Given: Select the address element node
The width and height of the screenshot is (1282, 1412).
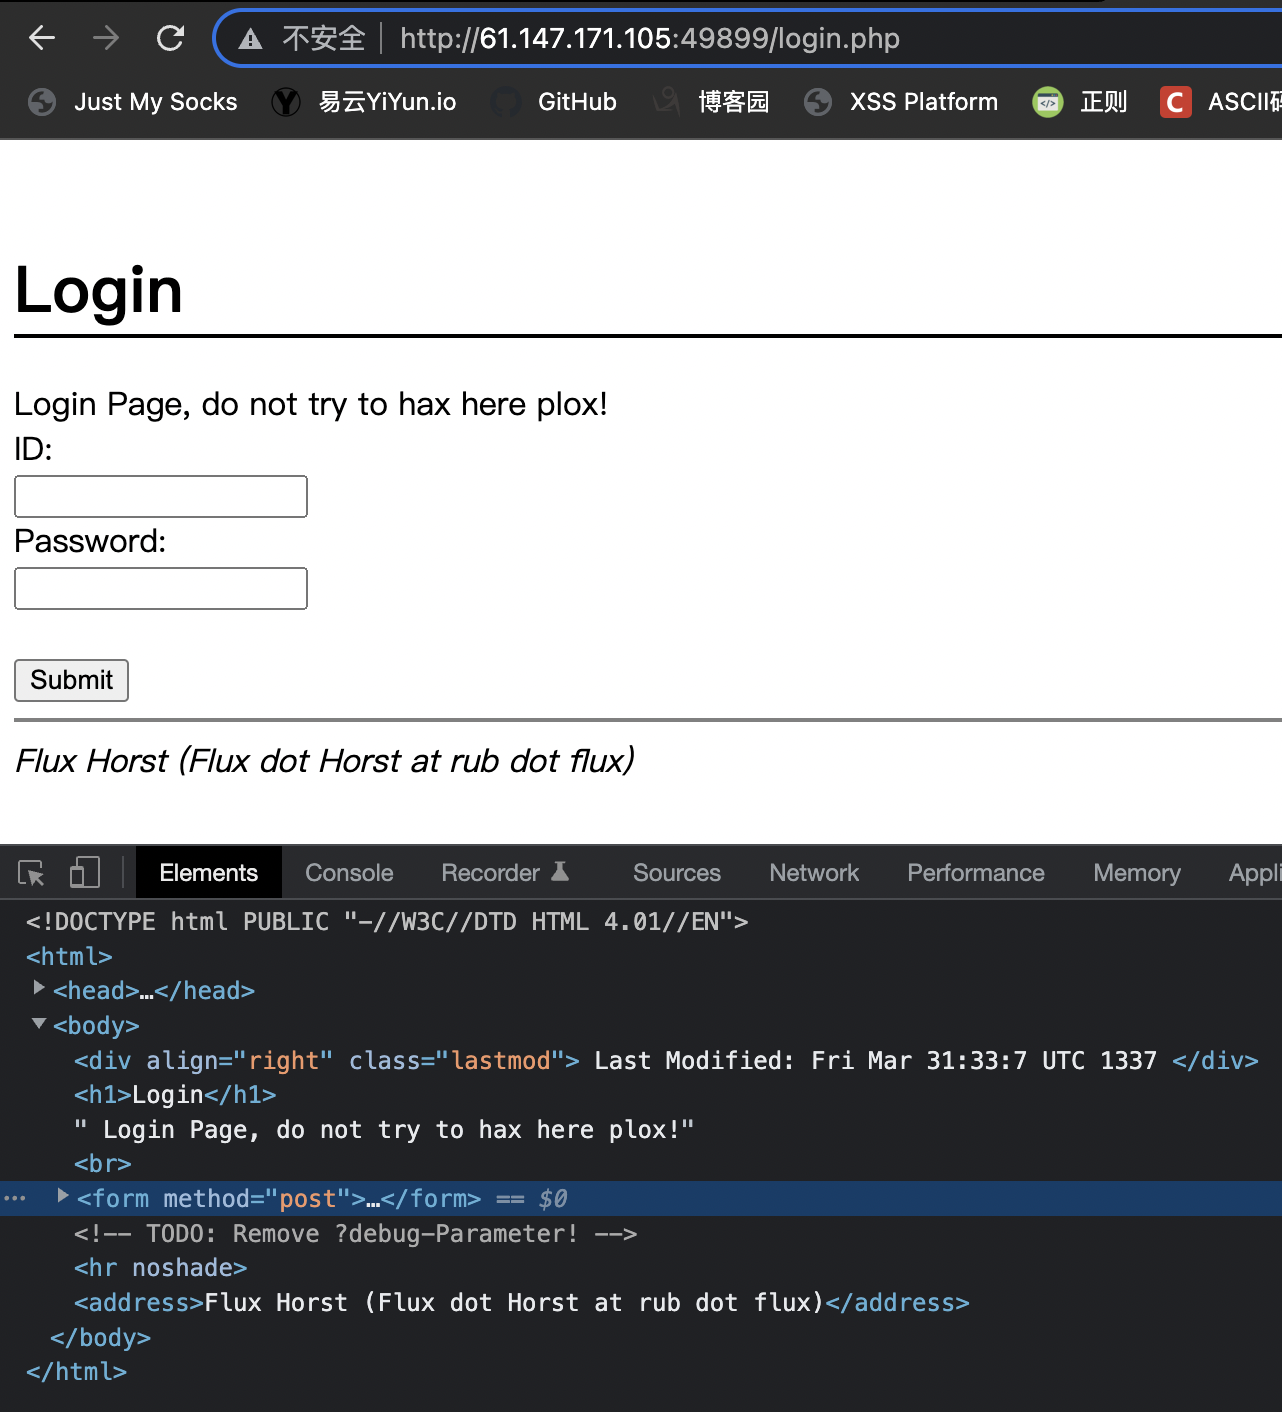Looking at the screenshot, I should (522, 1303).
